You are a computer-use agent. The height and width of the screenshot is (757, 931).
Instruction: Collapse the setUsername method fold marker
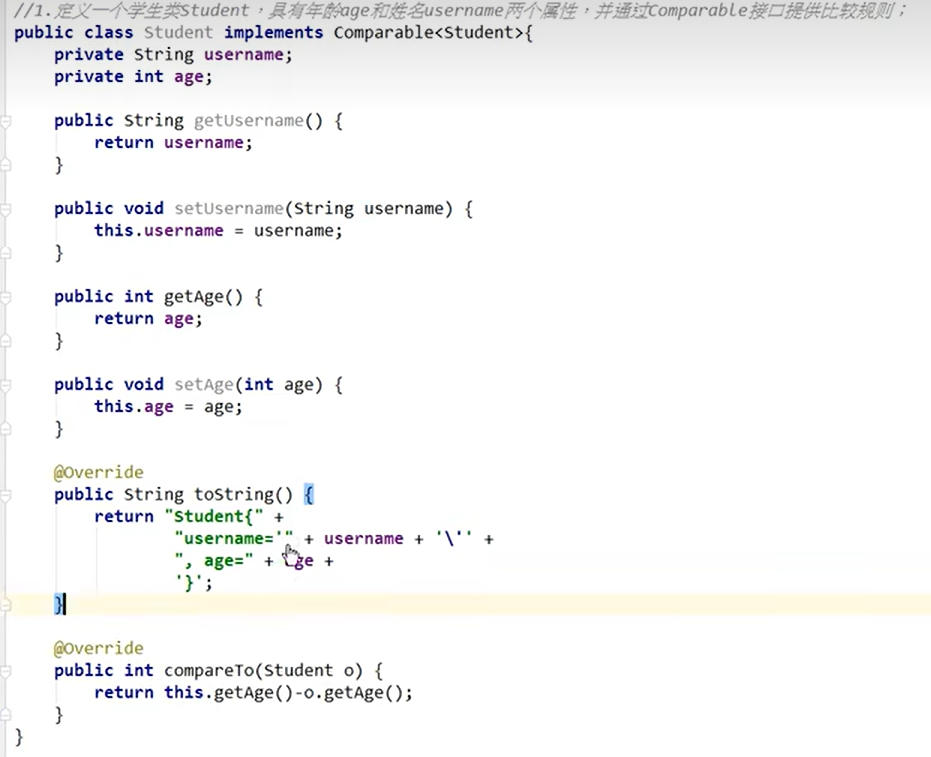(x=5, y=209)
